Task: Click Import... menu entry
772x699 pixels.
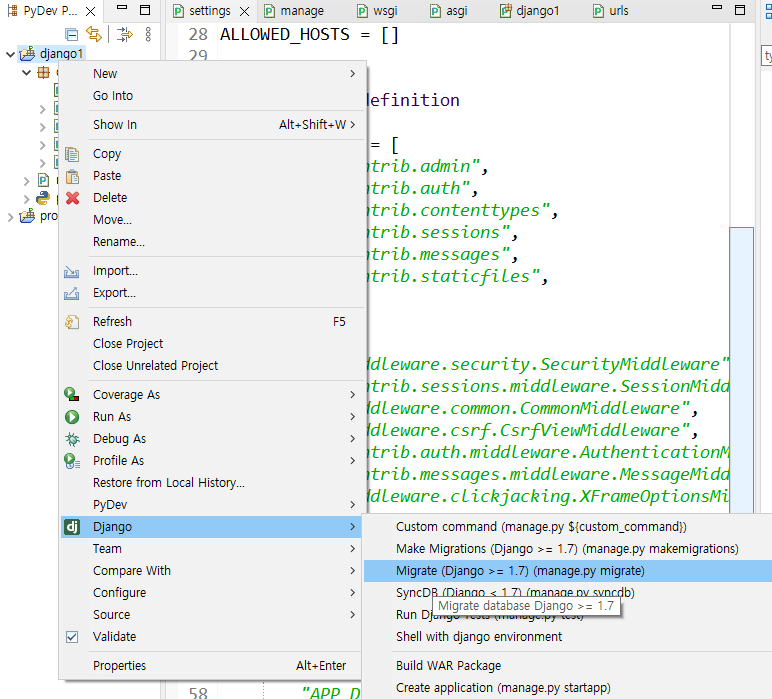Action: [213, 271]
